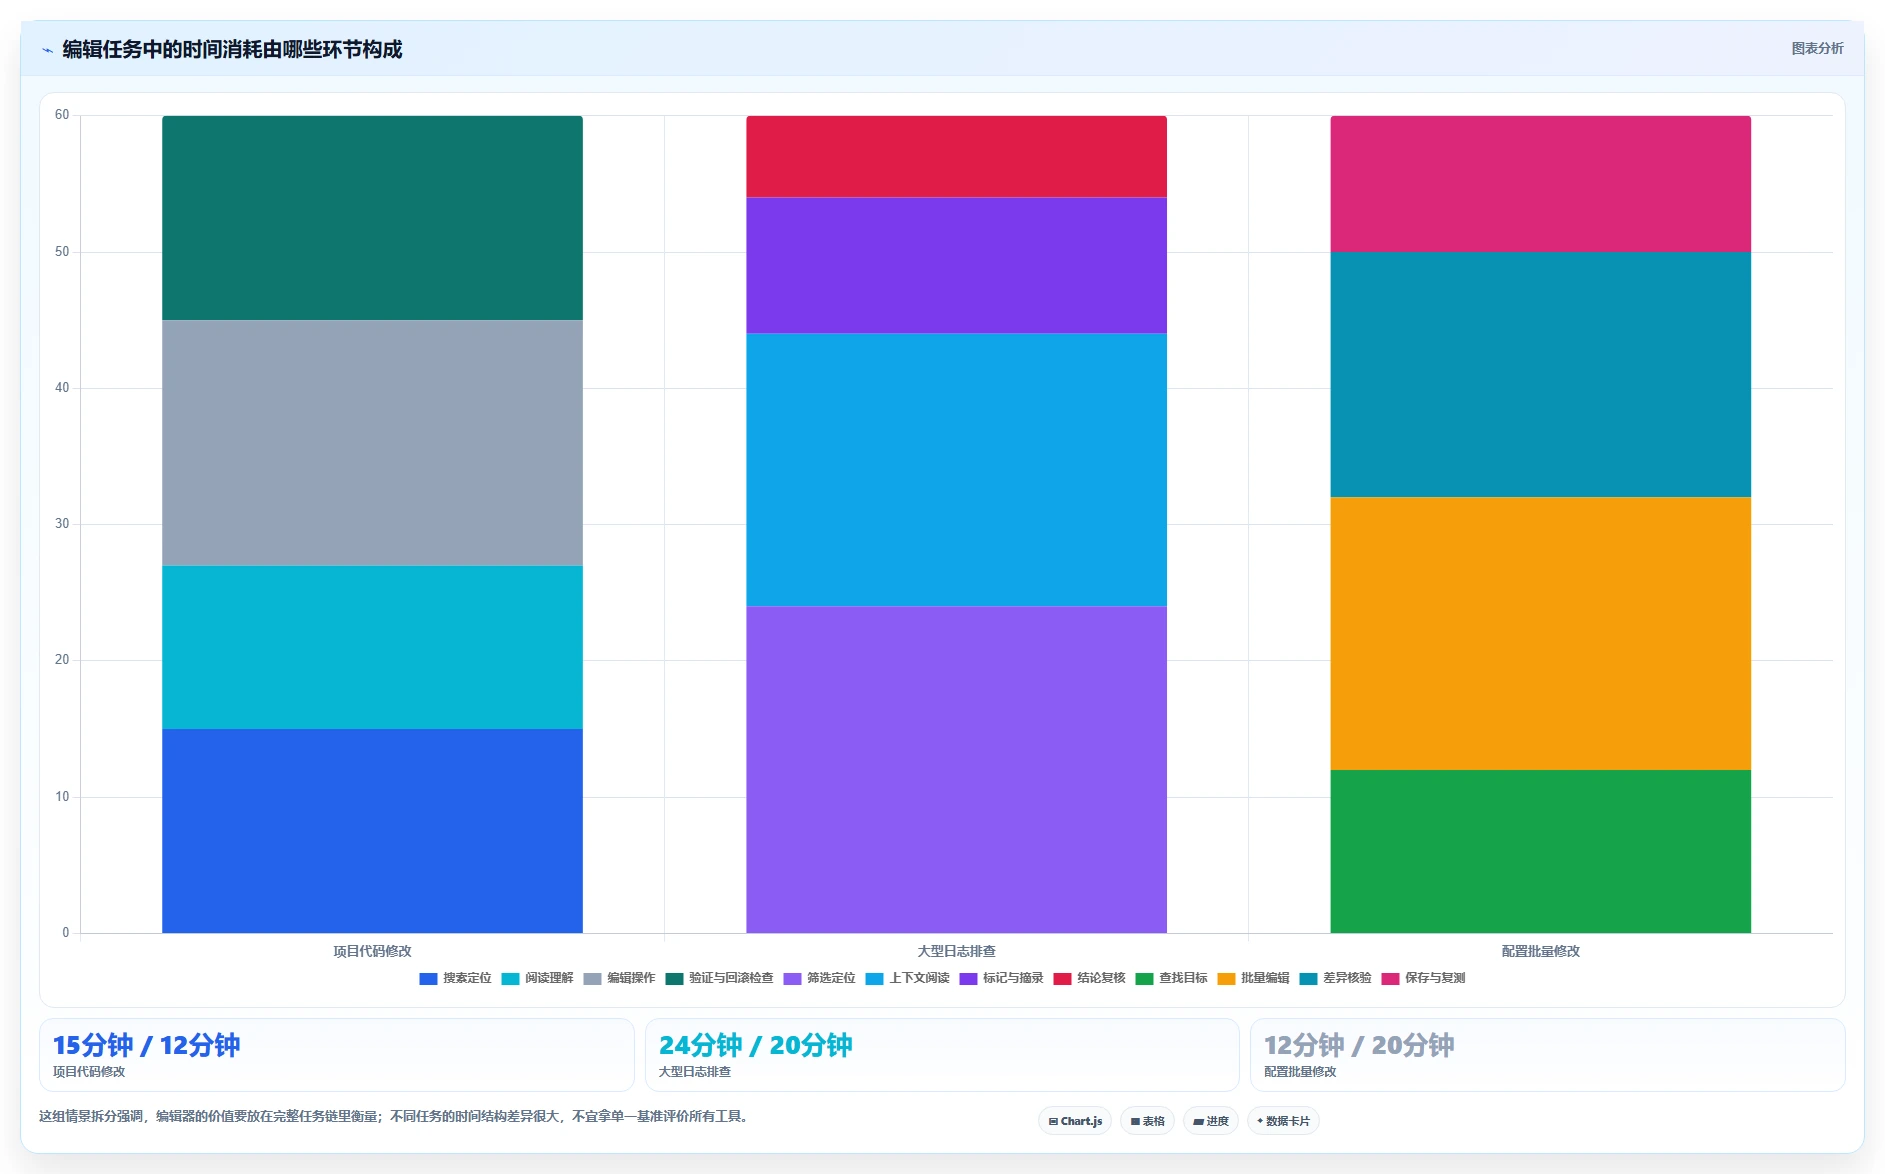The image size is (1885, 1174).
Task: Click the y-axis value 60
Action: (x=62, y=115)
